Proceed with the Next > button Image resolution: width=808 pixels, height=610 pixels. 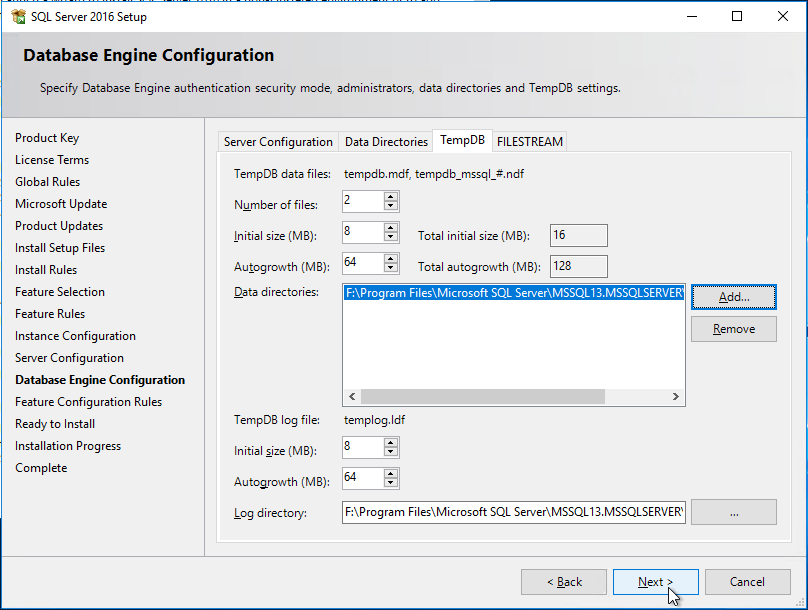pyautogui.click(x=655, y=582)
